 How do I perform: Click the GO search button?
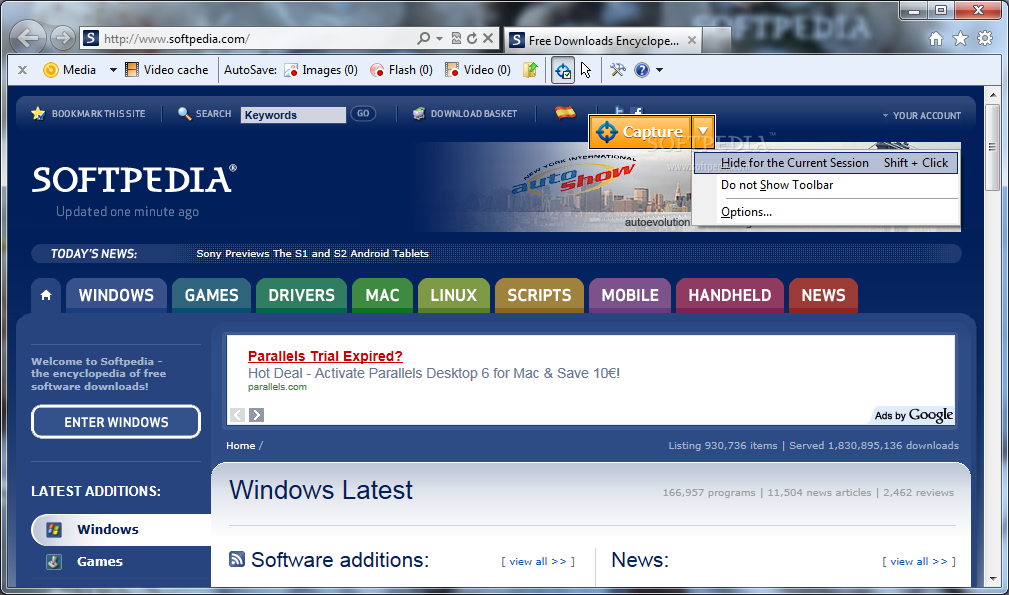click(x=363, y=113)
